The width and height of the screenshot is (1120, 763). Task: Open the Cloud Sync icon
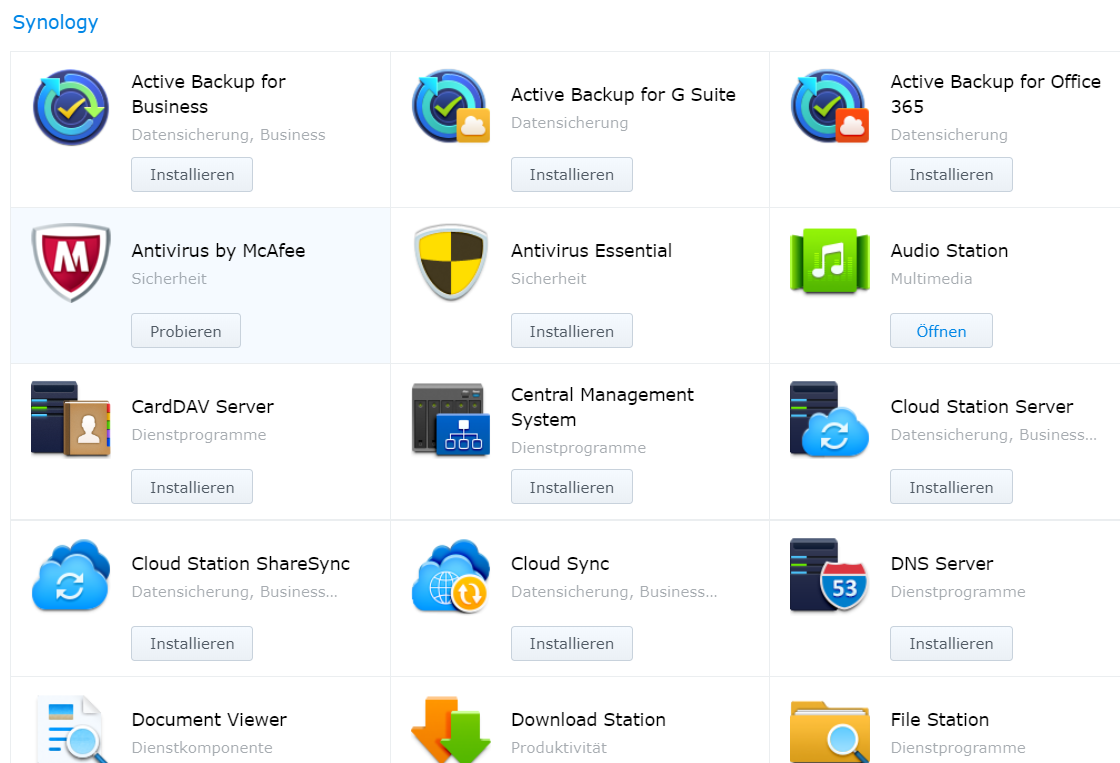451,576
